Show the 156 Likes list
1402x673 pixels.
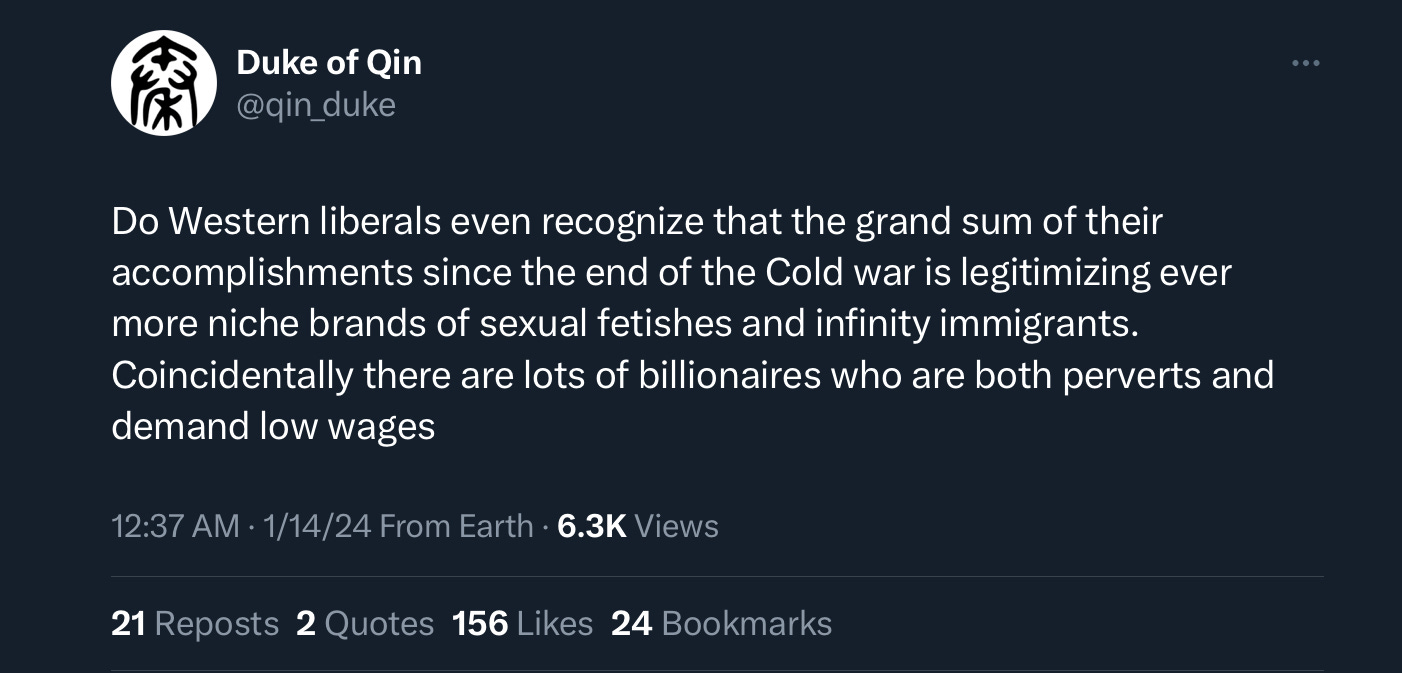point(522,623)
